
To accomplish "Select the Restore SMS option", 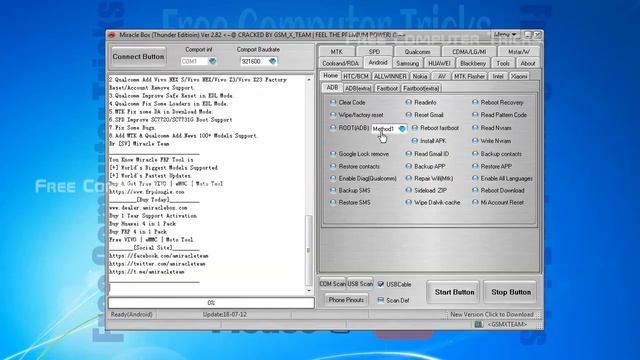I will point(350,202).
